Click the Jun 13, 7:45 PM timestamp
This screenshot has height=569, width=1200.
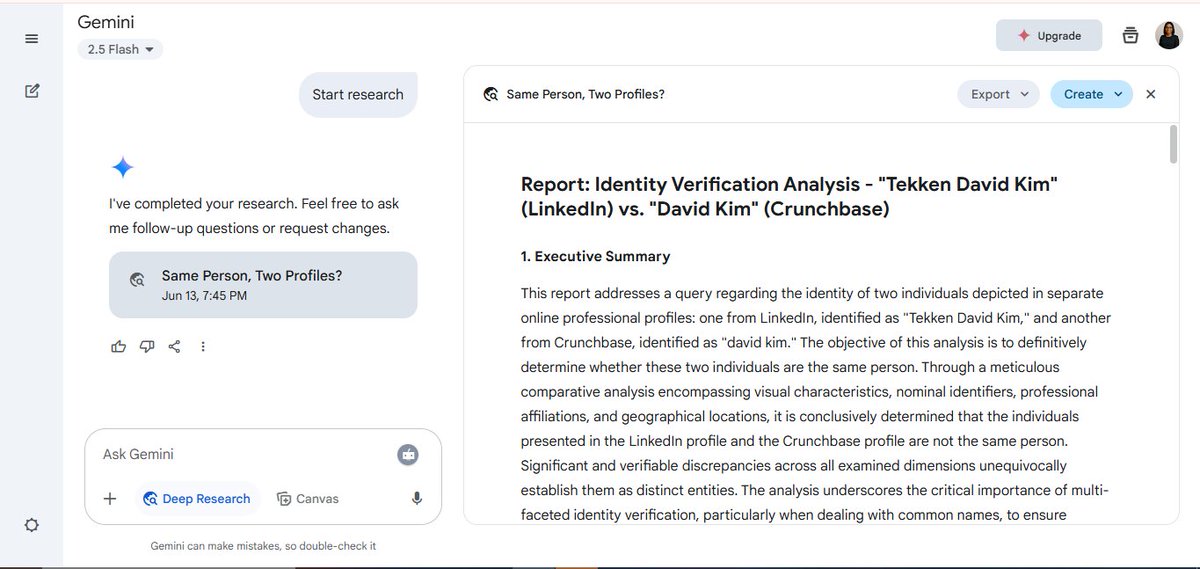204,296
